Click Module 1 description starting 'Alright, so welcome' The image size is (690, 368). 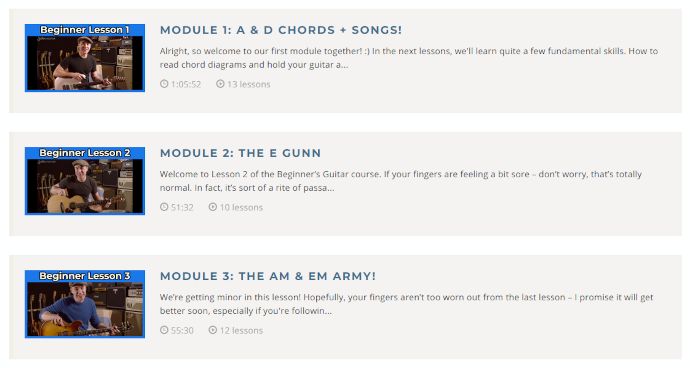pos(409,58)
